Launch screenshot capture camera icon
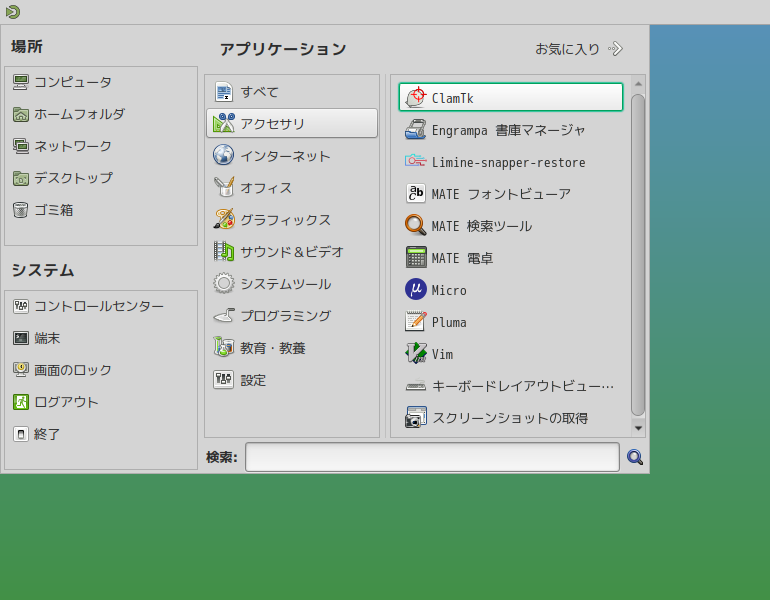The height and width of the screenshot is (600, 770). coord(415,417)
